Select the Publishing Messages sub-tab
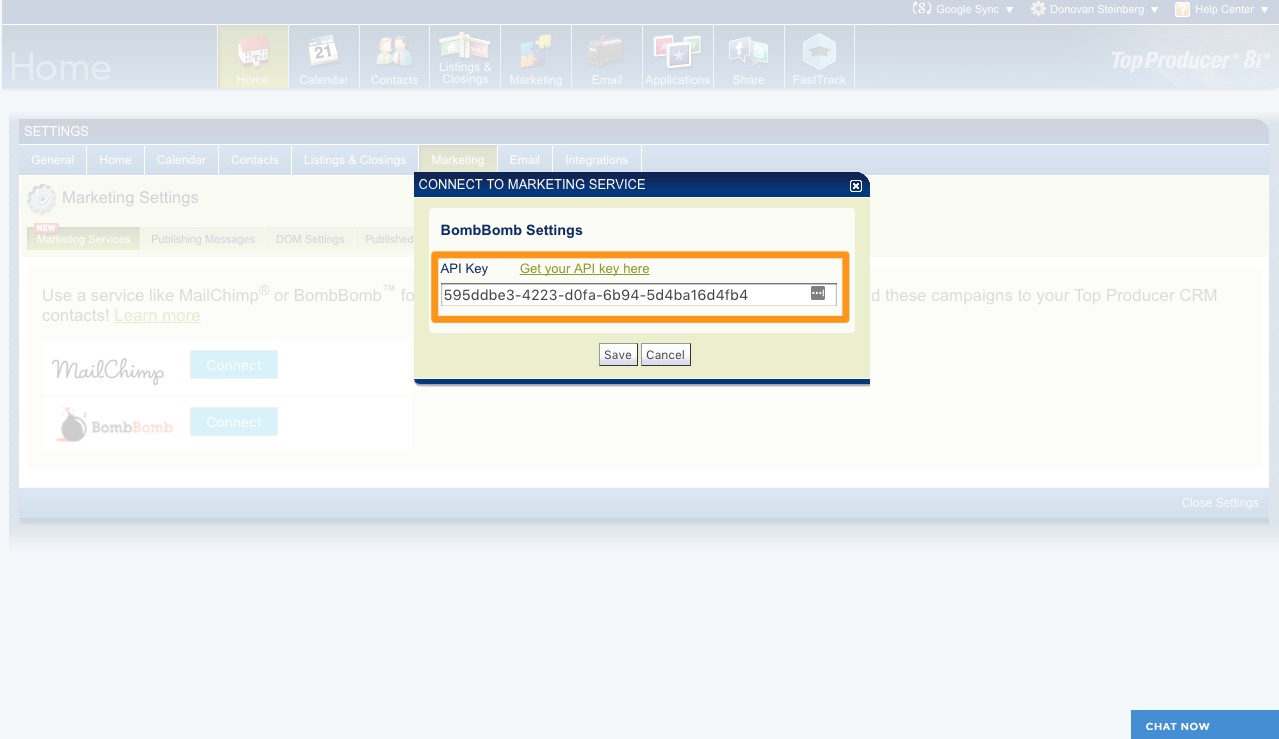This screenshot has width=1279, height=739. pos(203,239)
